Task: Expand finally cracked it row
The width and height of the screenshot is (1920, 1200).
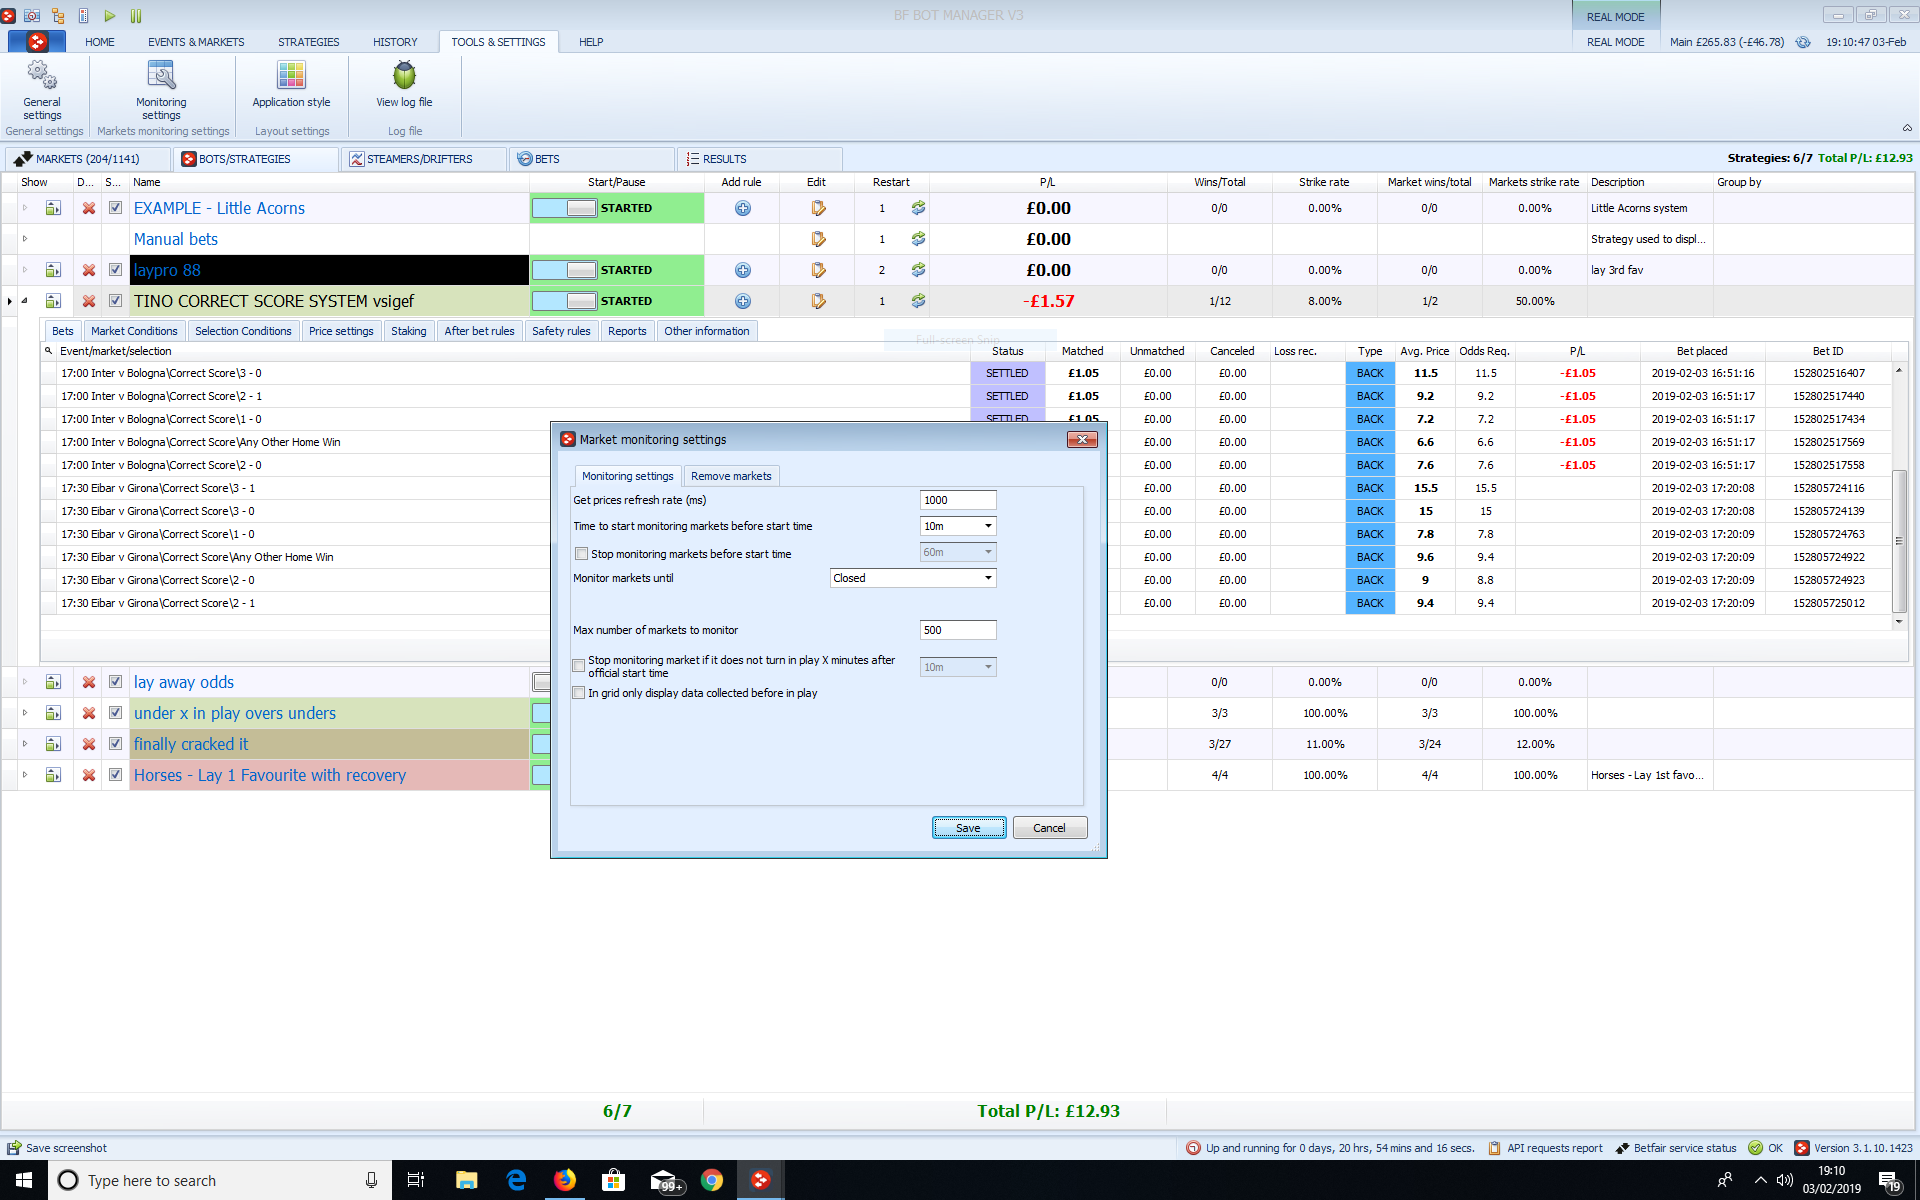Action: [x=25, y=744]
